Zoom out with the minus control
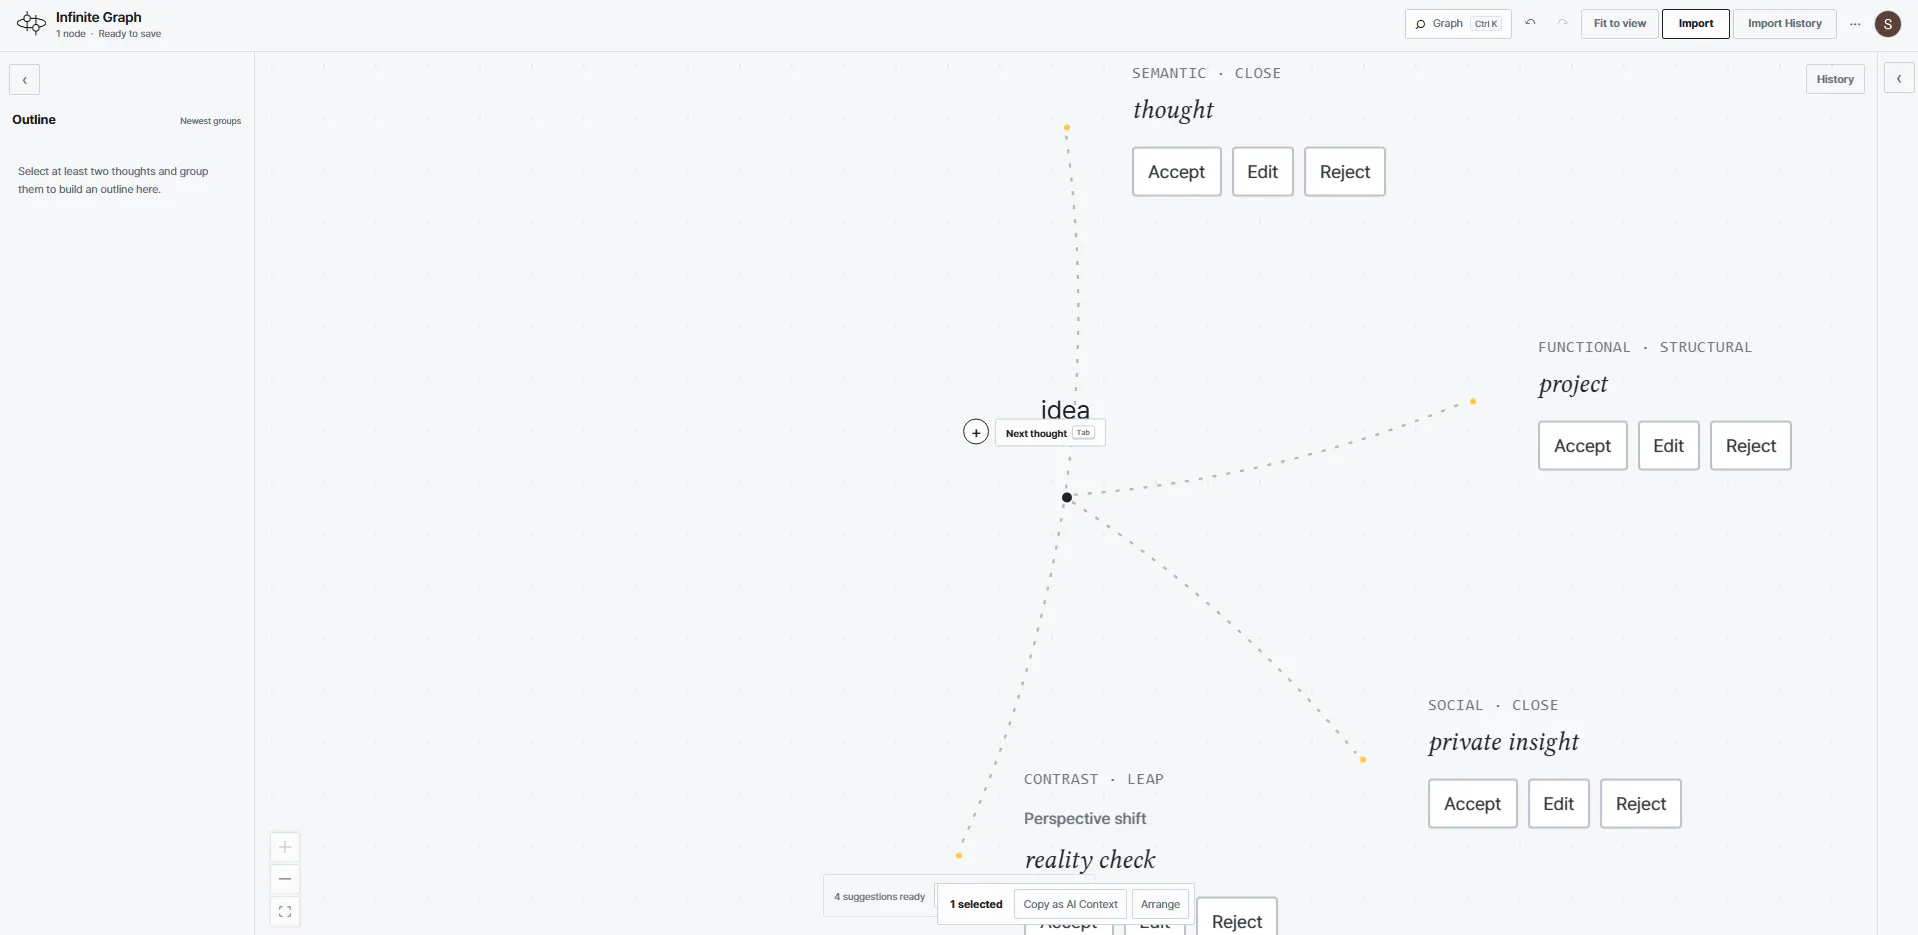Screen dimensions: 1918x935 tap(285, 879)
